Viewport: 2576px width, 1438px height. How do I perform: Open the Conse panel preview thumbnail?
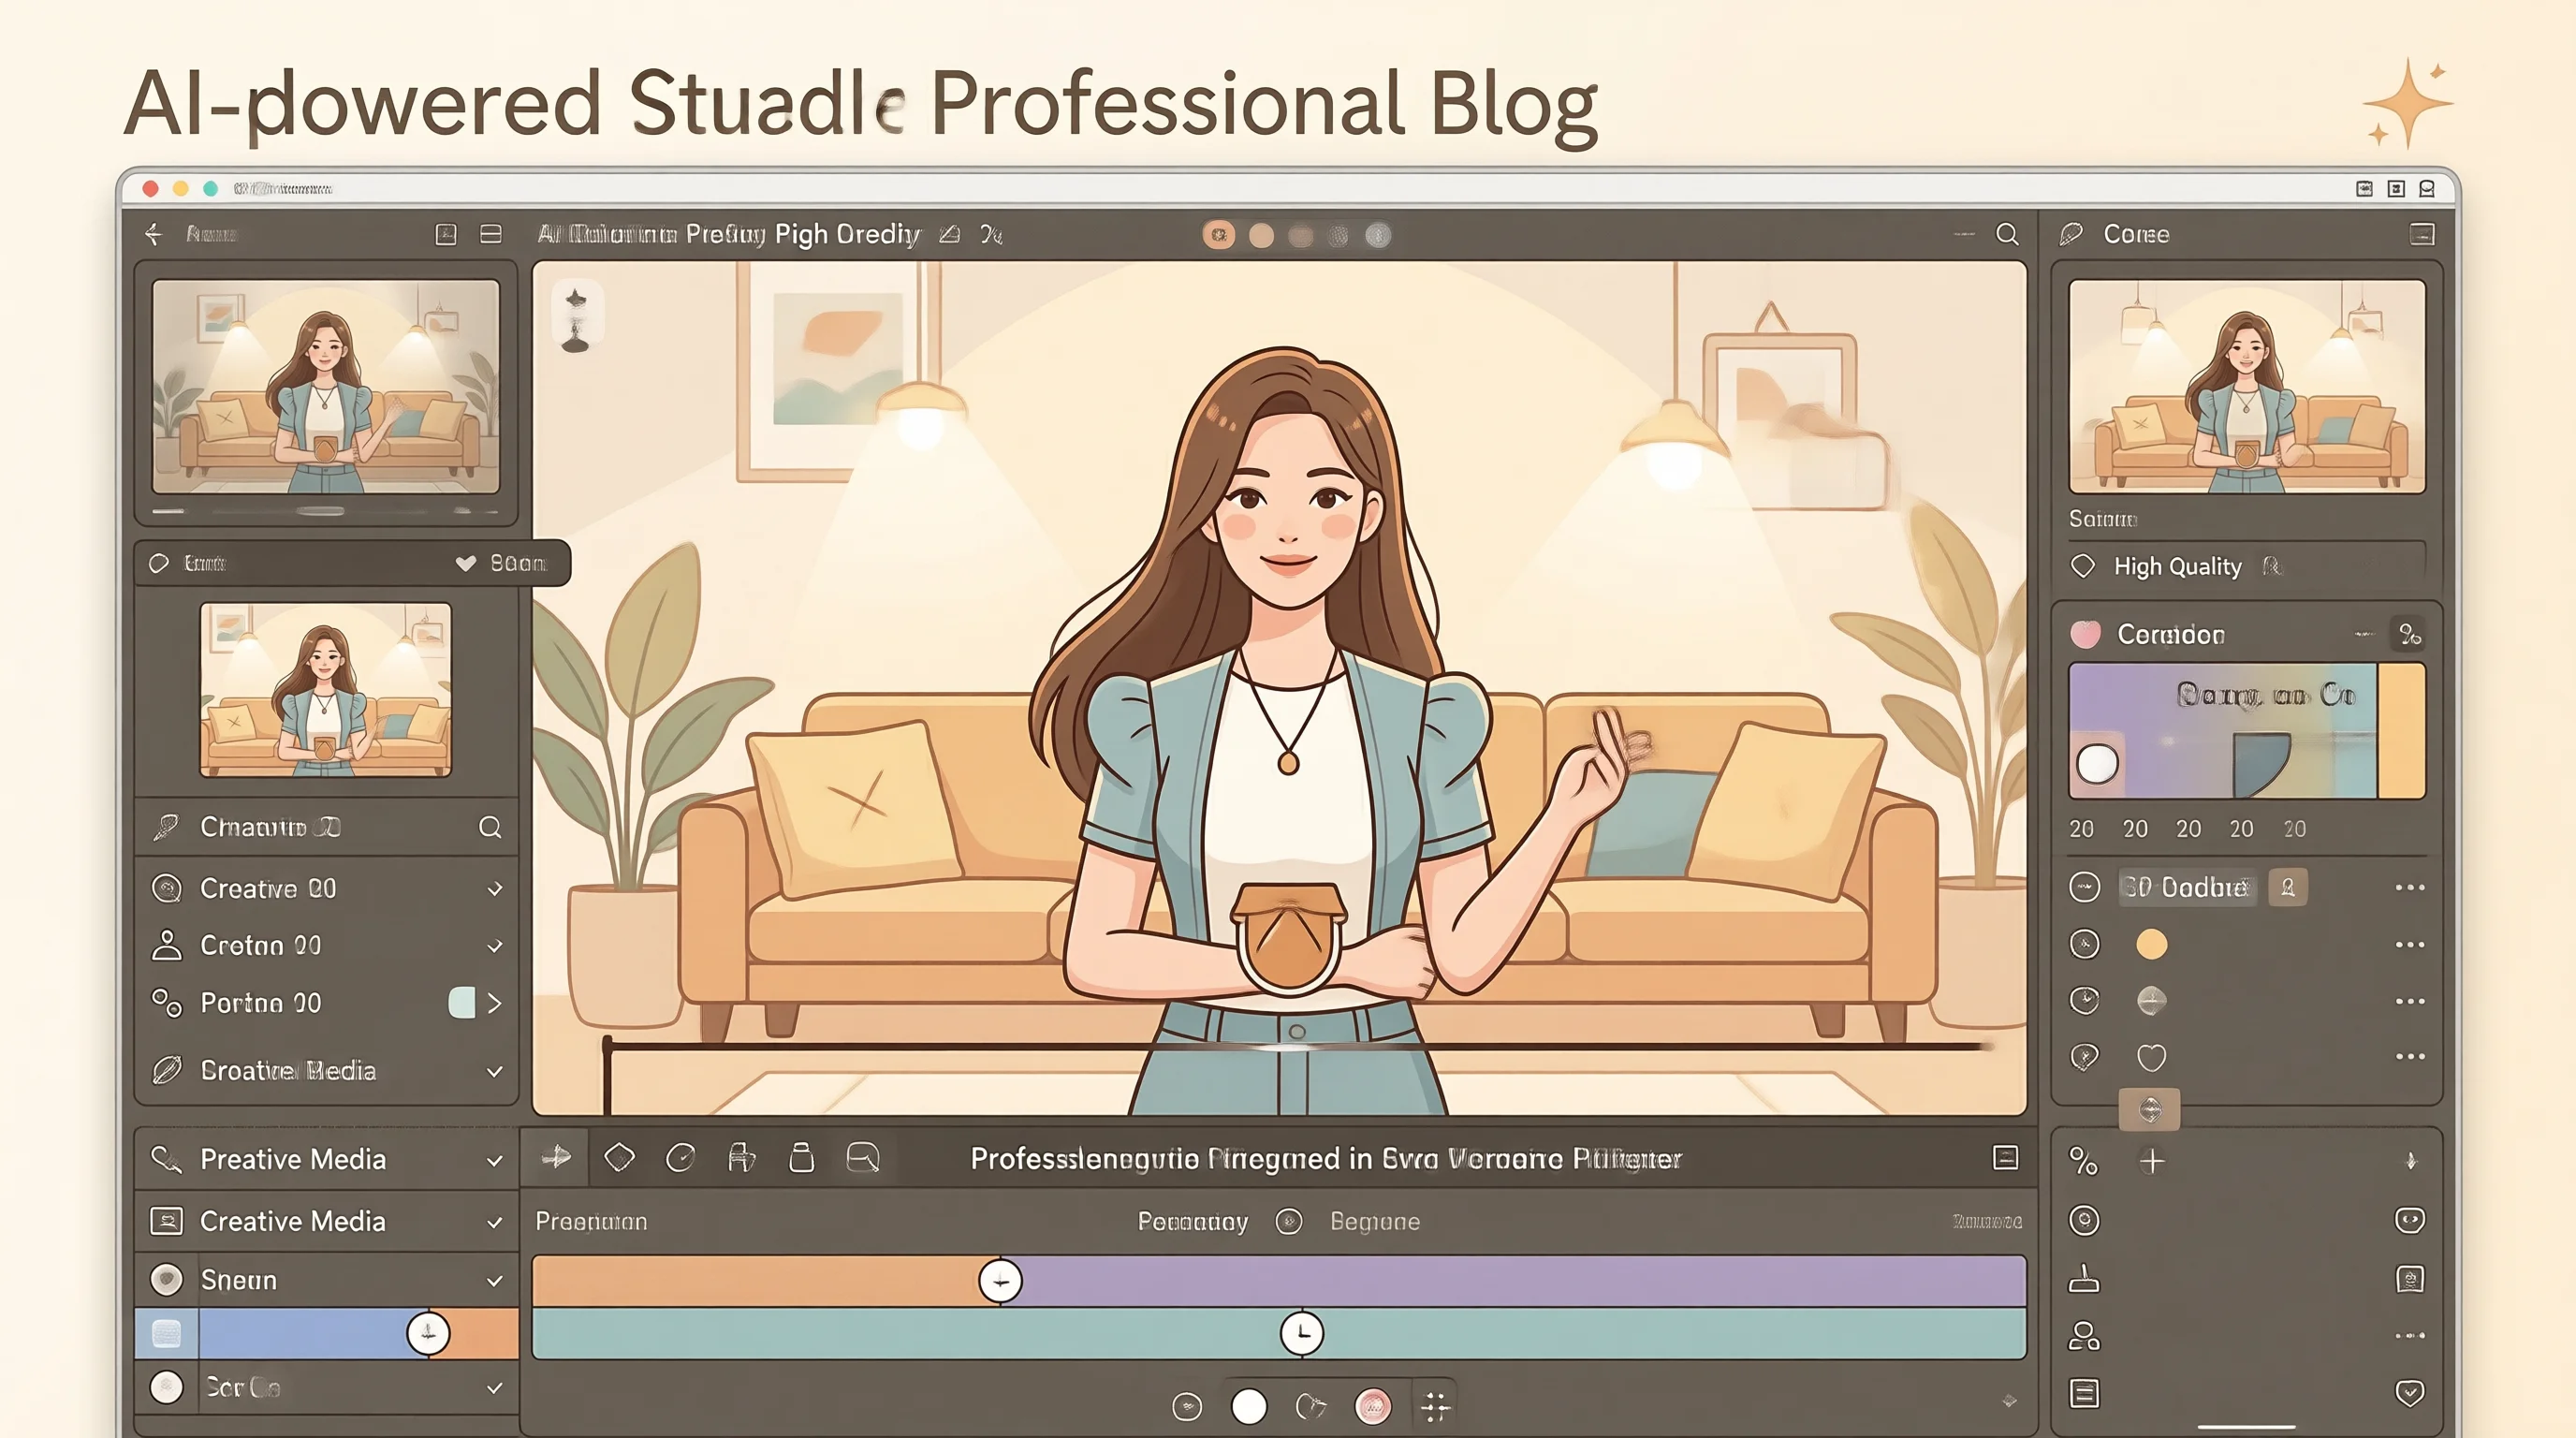[x=2247, y=387]
